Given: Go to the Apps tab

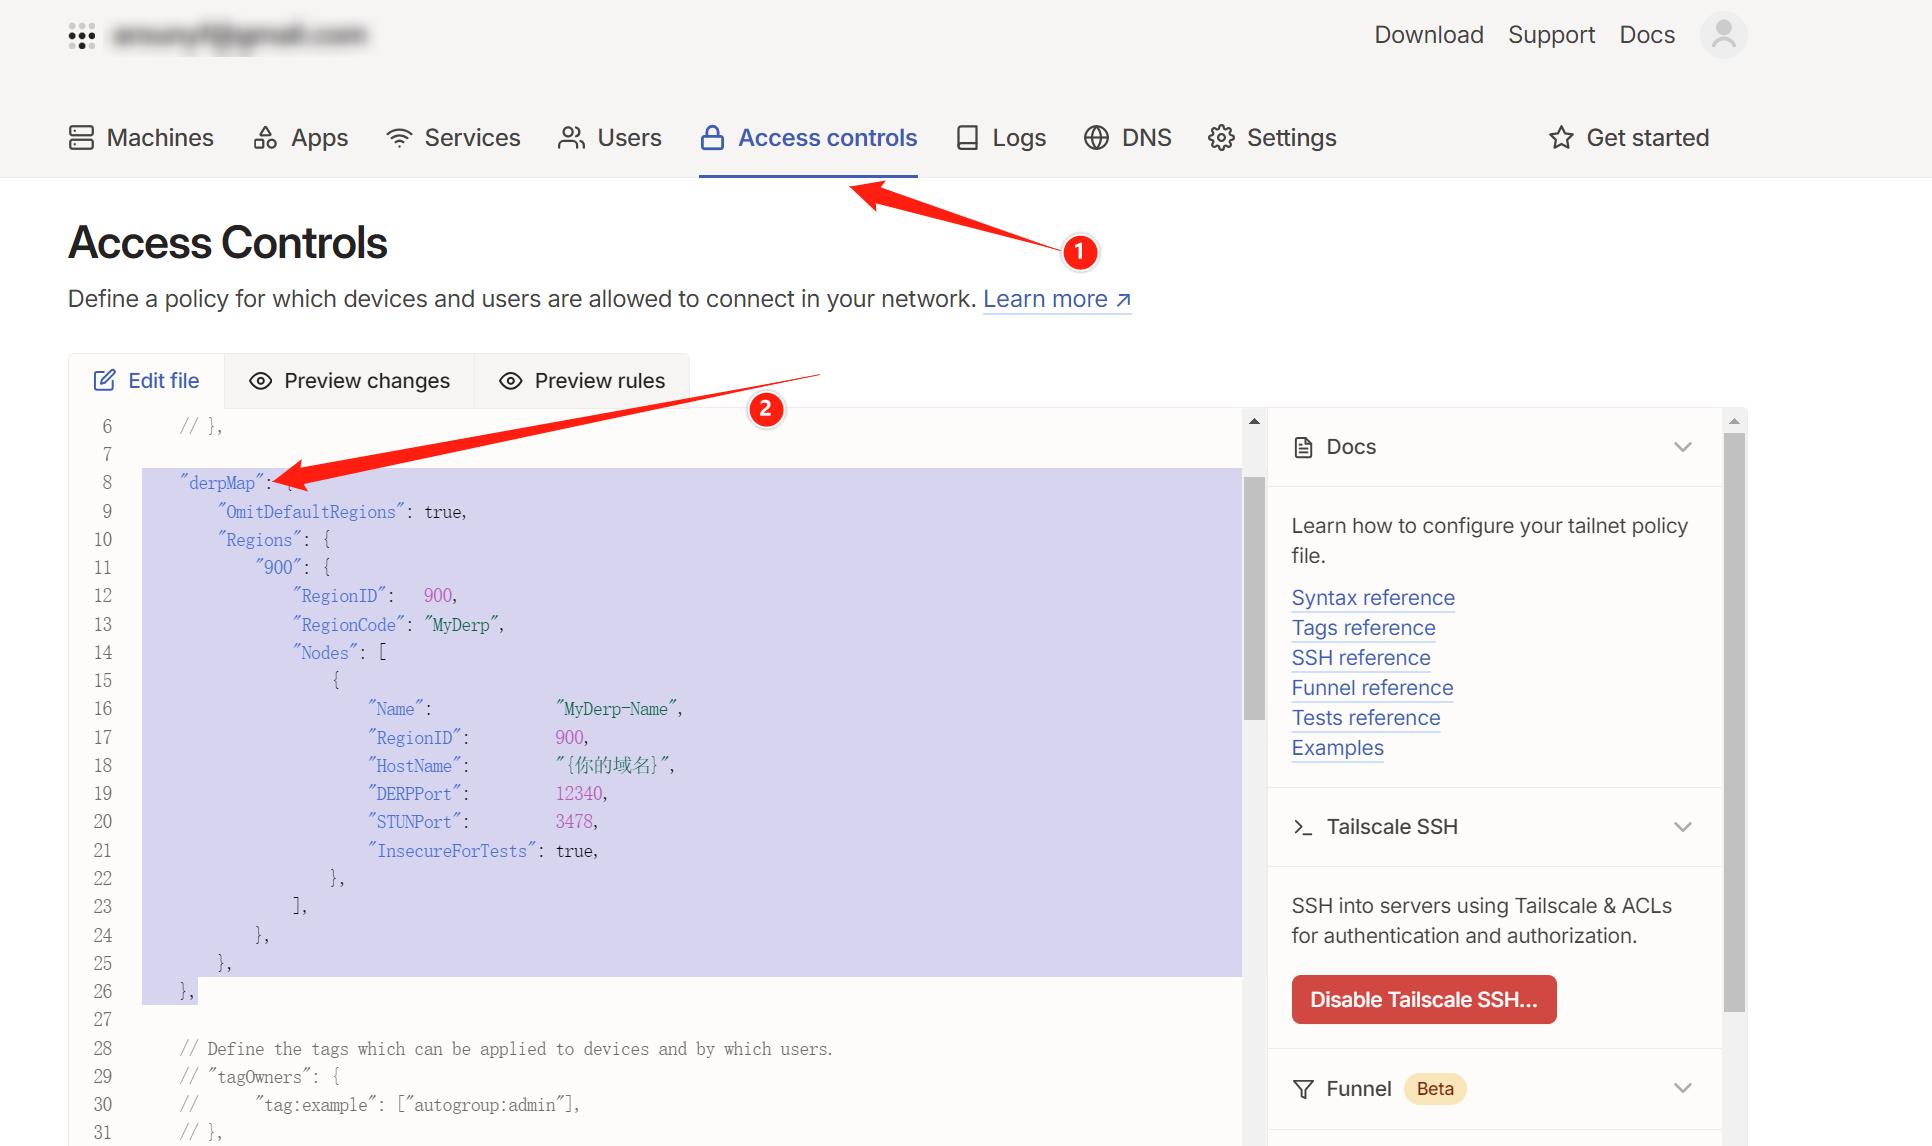Looking at the screenshot, I should [300, 138].
